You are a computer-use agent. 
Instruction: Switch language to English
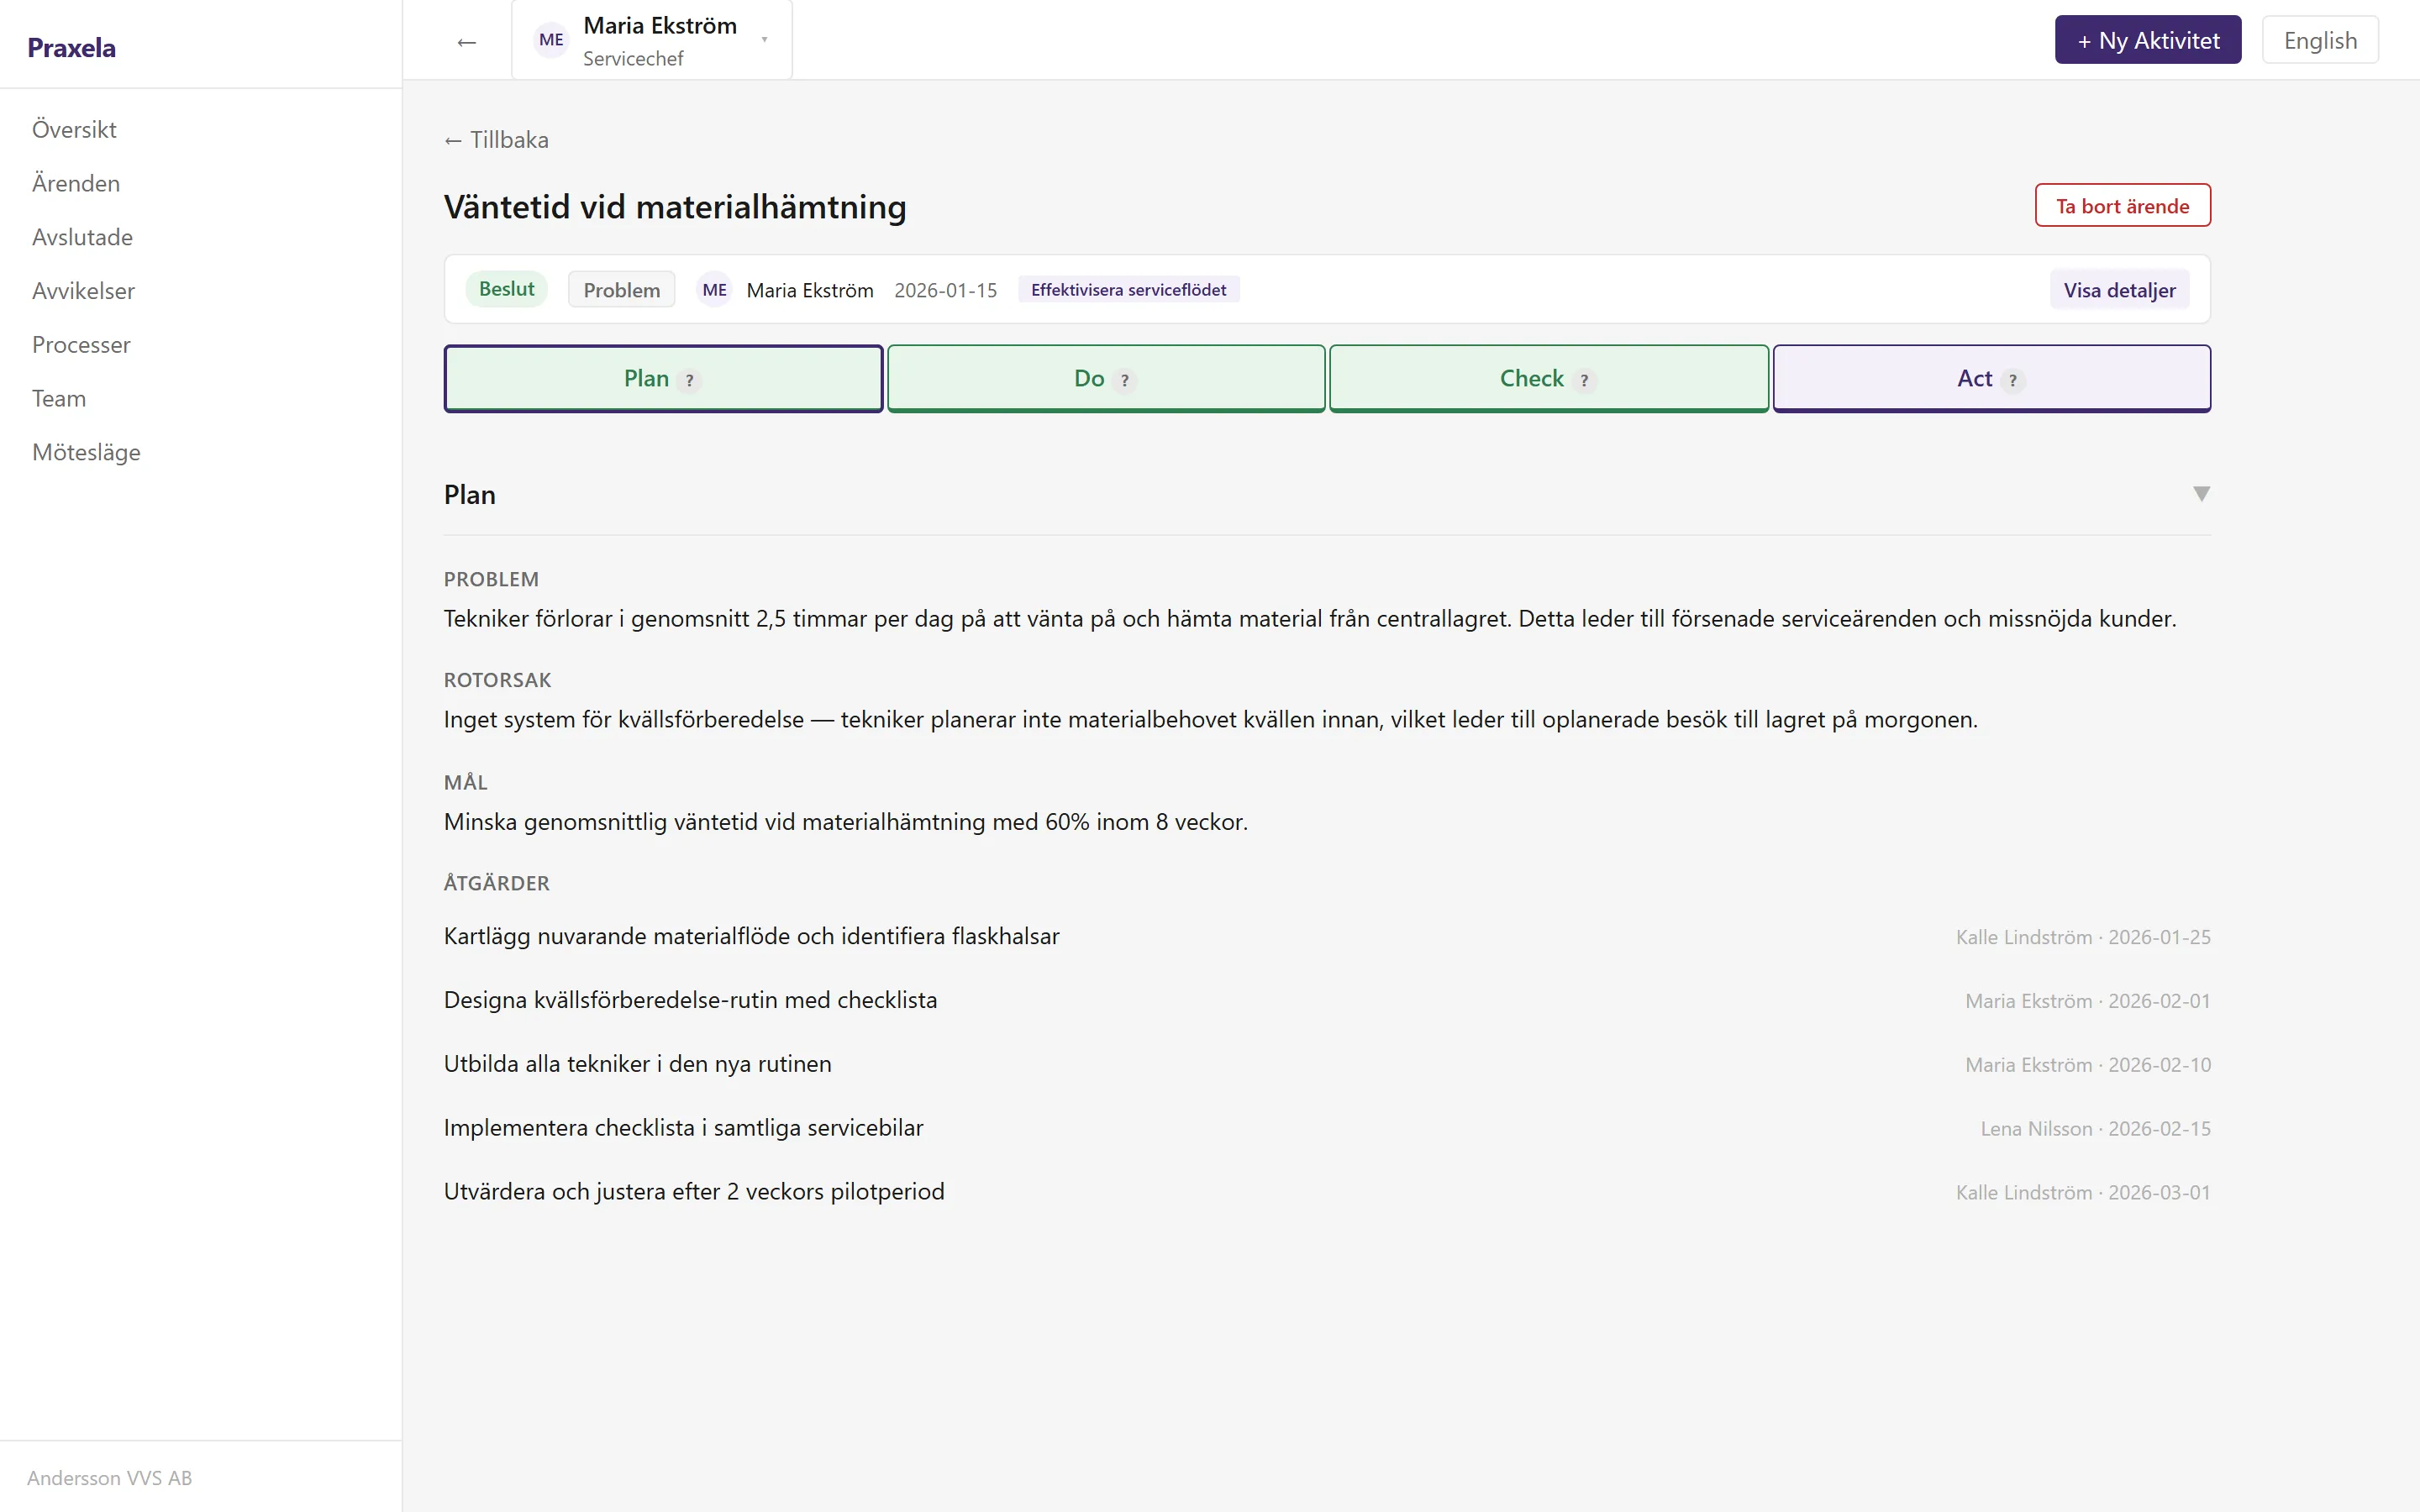click(x=2320, y=40)
